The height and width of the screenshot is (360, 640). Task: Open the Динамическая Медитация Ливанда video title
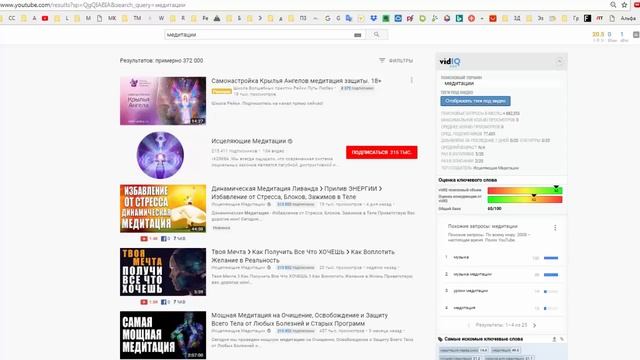point(297,193)
